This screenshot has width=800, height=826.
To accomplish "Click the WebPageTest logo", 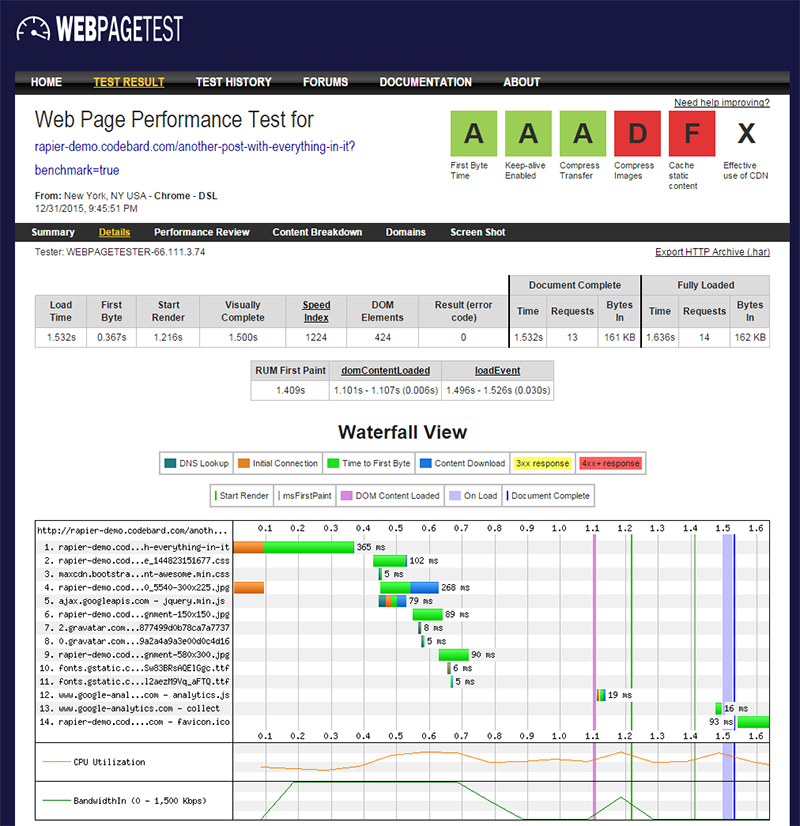I will click(100, 28).
